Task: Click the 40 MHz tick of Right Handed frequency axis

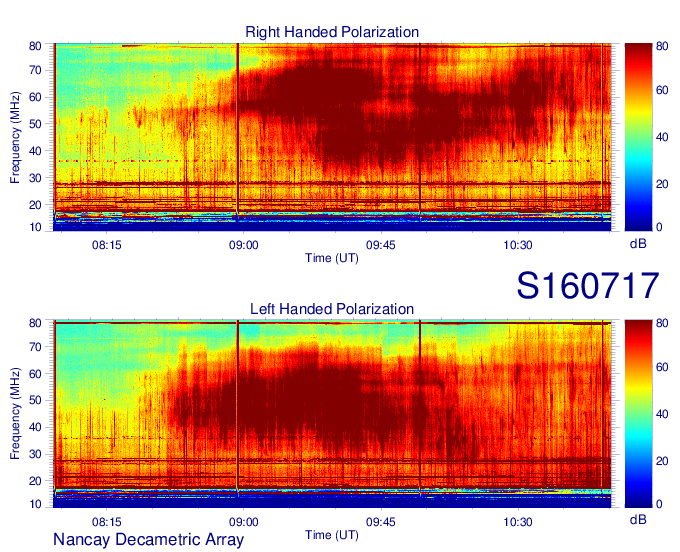Action: tap(35, 151)
